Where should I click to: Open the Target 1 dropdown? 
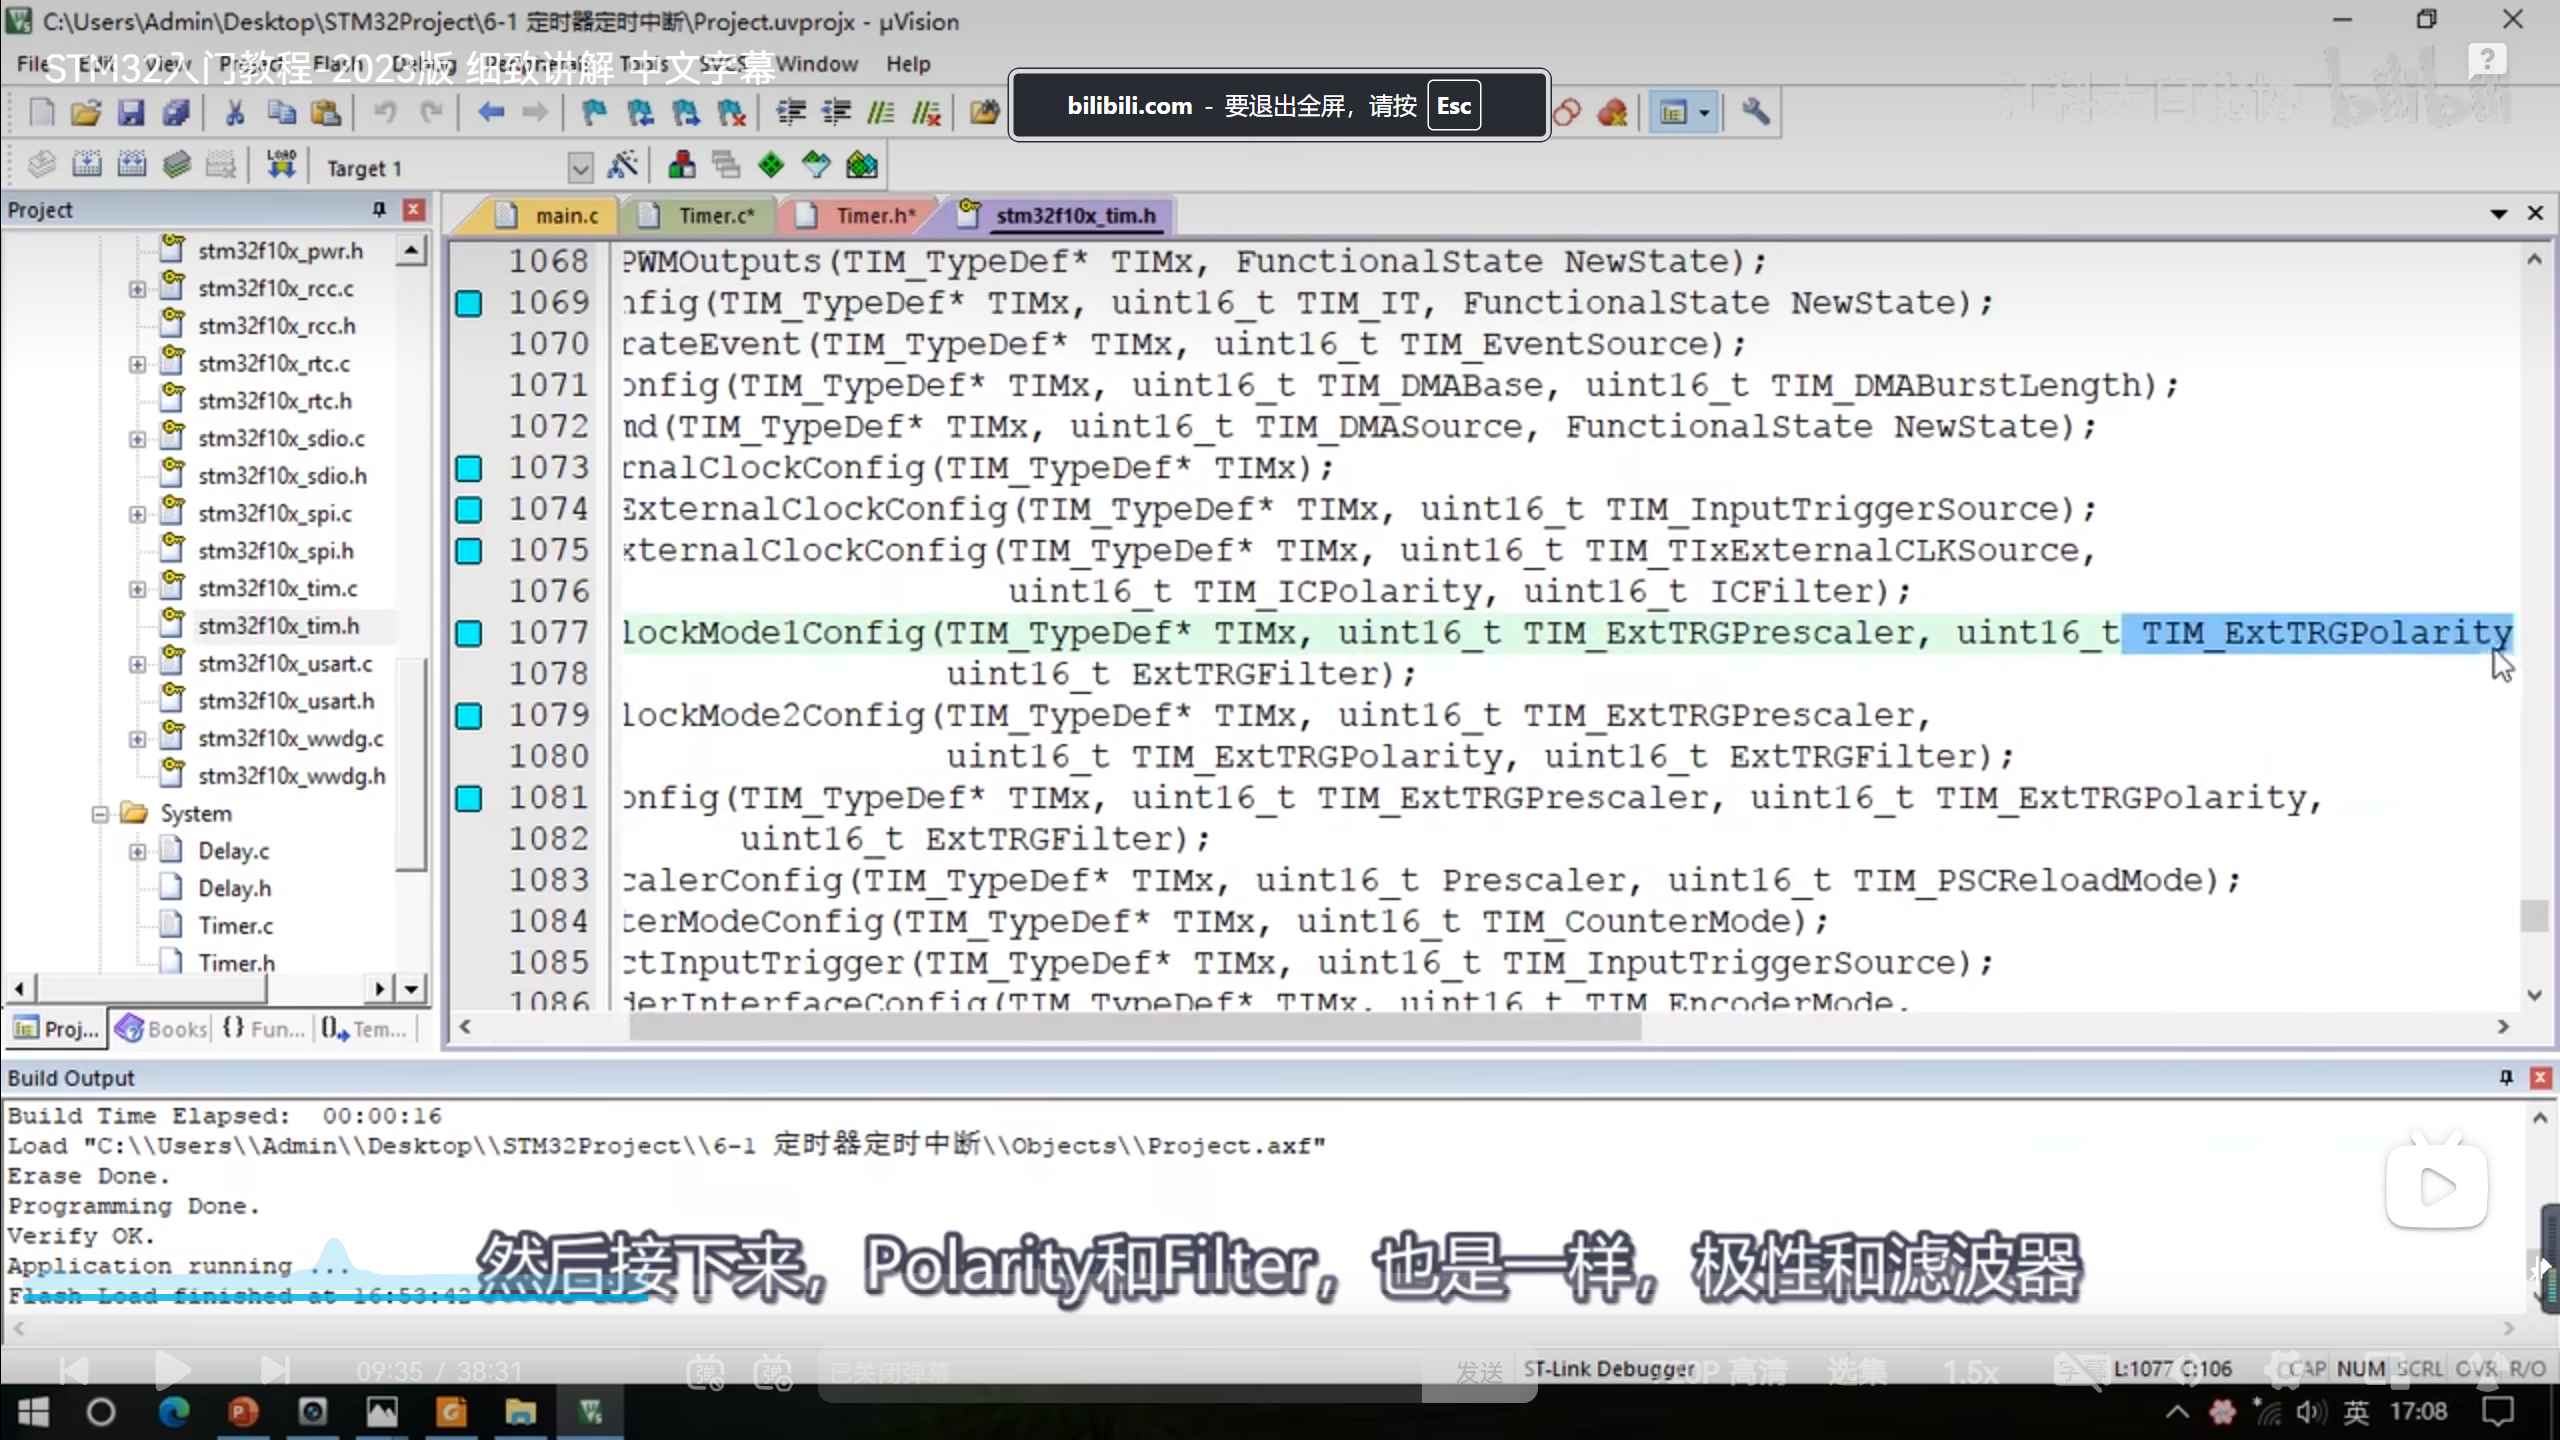click(580, 167)
